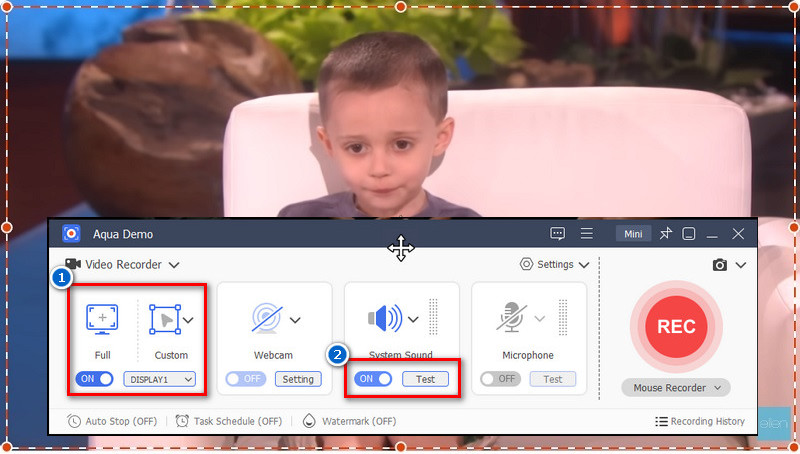Open the hamburger menu in title bar
The width and height of the screenshot is (800, 454).
[587, 234]
